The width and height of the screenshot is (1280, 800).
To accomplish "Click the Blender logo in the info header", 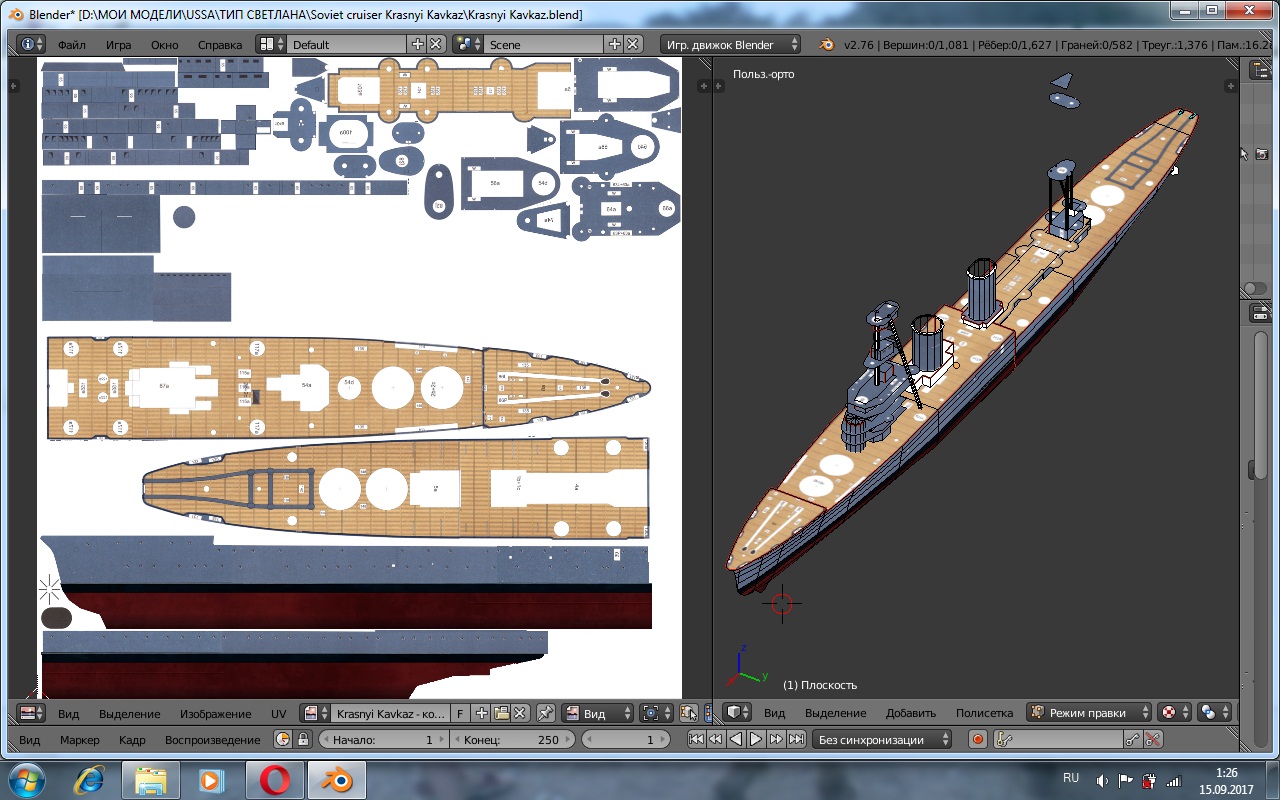I will click(x=827, y=45).
